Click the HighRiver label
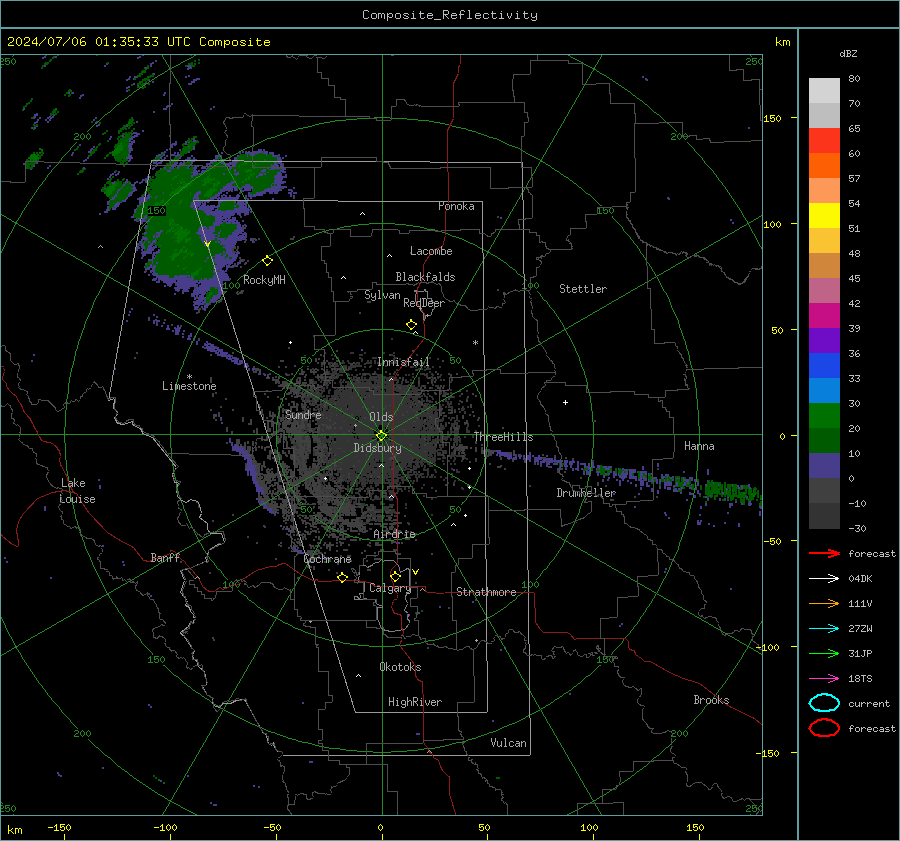The image size is (900, 841). (x=415, y=702)
